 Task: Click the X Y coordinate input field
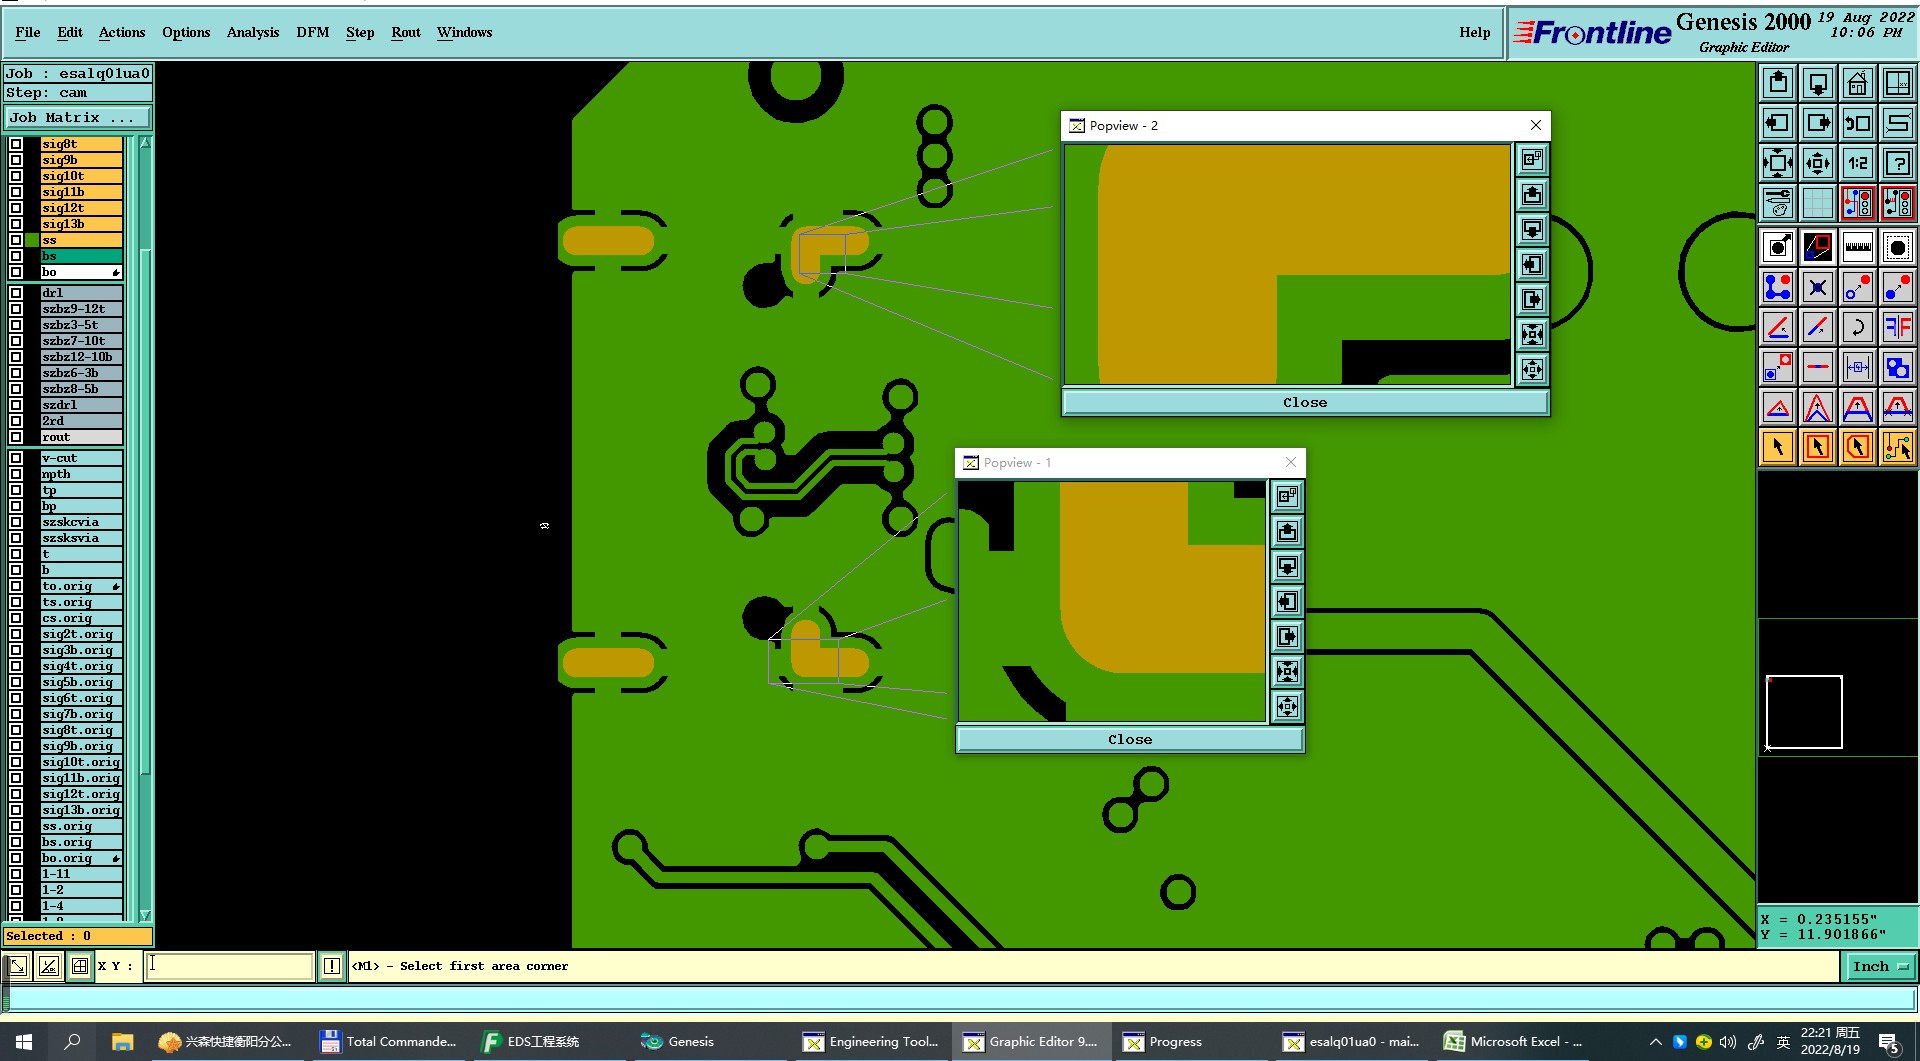tap(230, 965)
